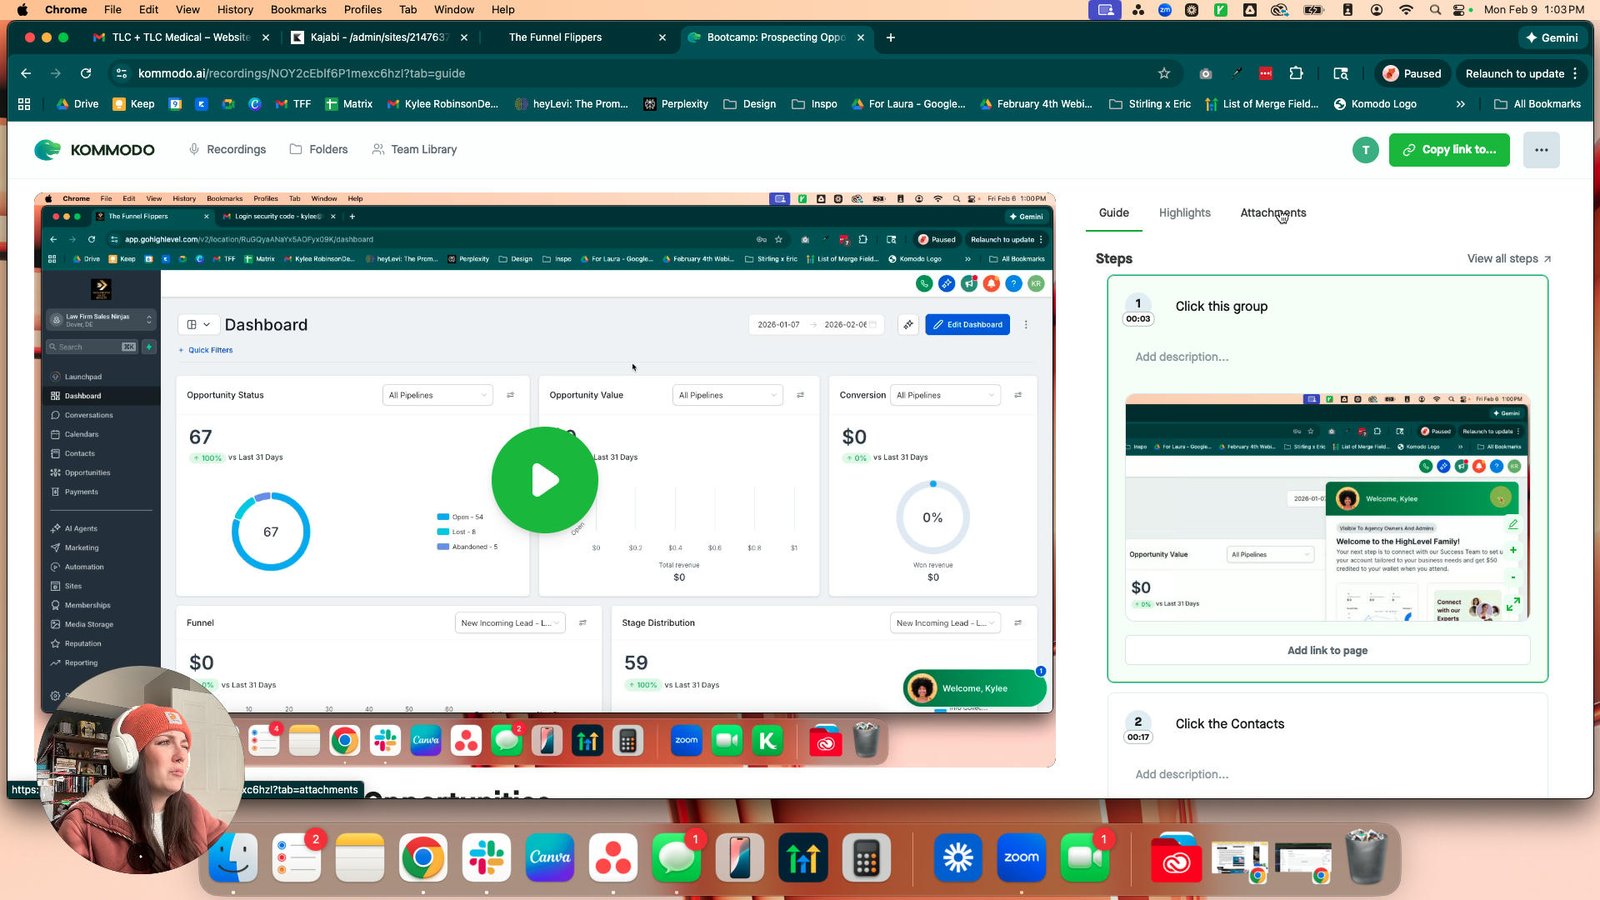1600x900 pixels.
Task: Expand the hidden bookmarks chevron
Action: coord(1460,104)
